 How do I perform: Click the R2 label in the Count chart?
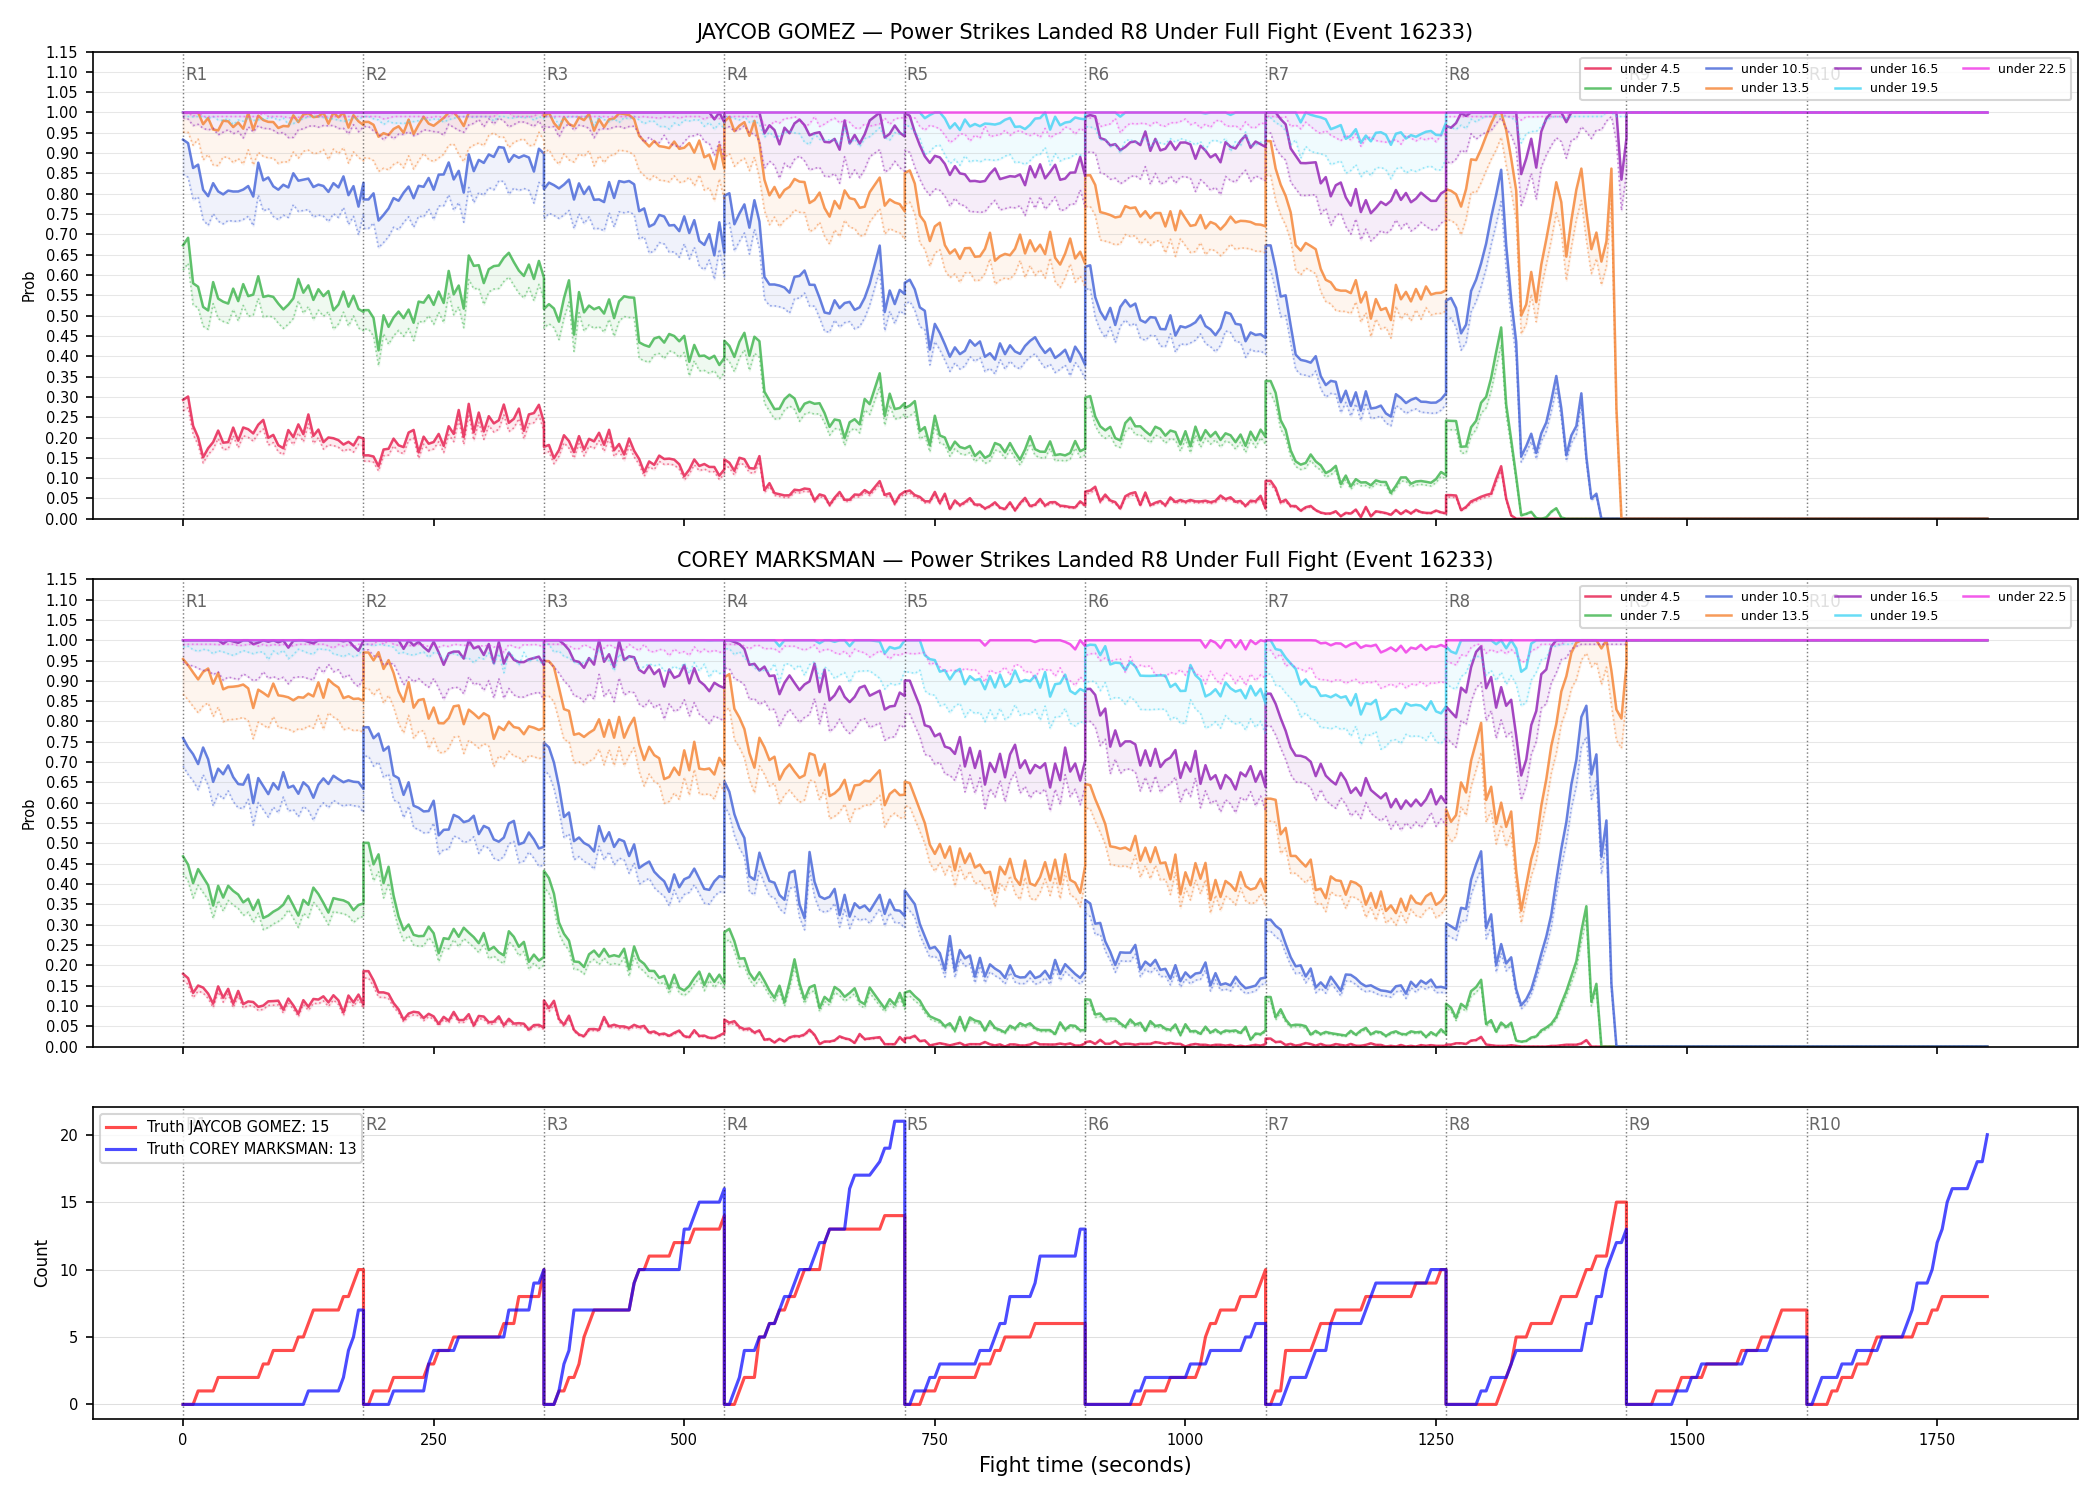[x=376, y=1124]
